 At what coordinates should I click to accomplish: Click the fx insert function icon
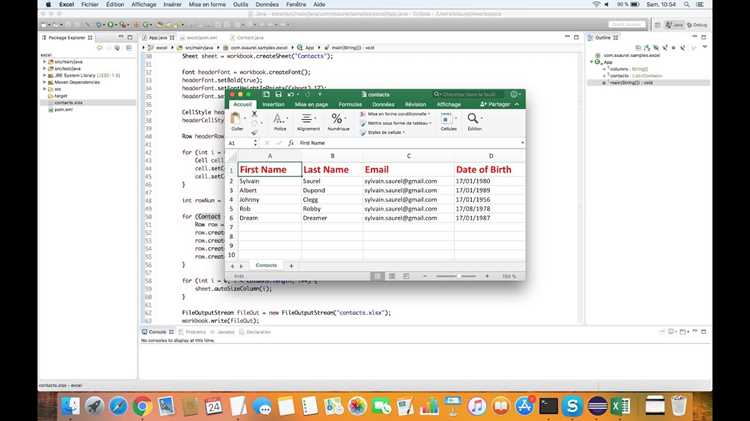coord(291,143)
